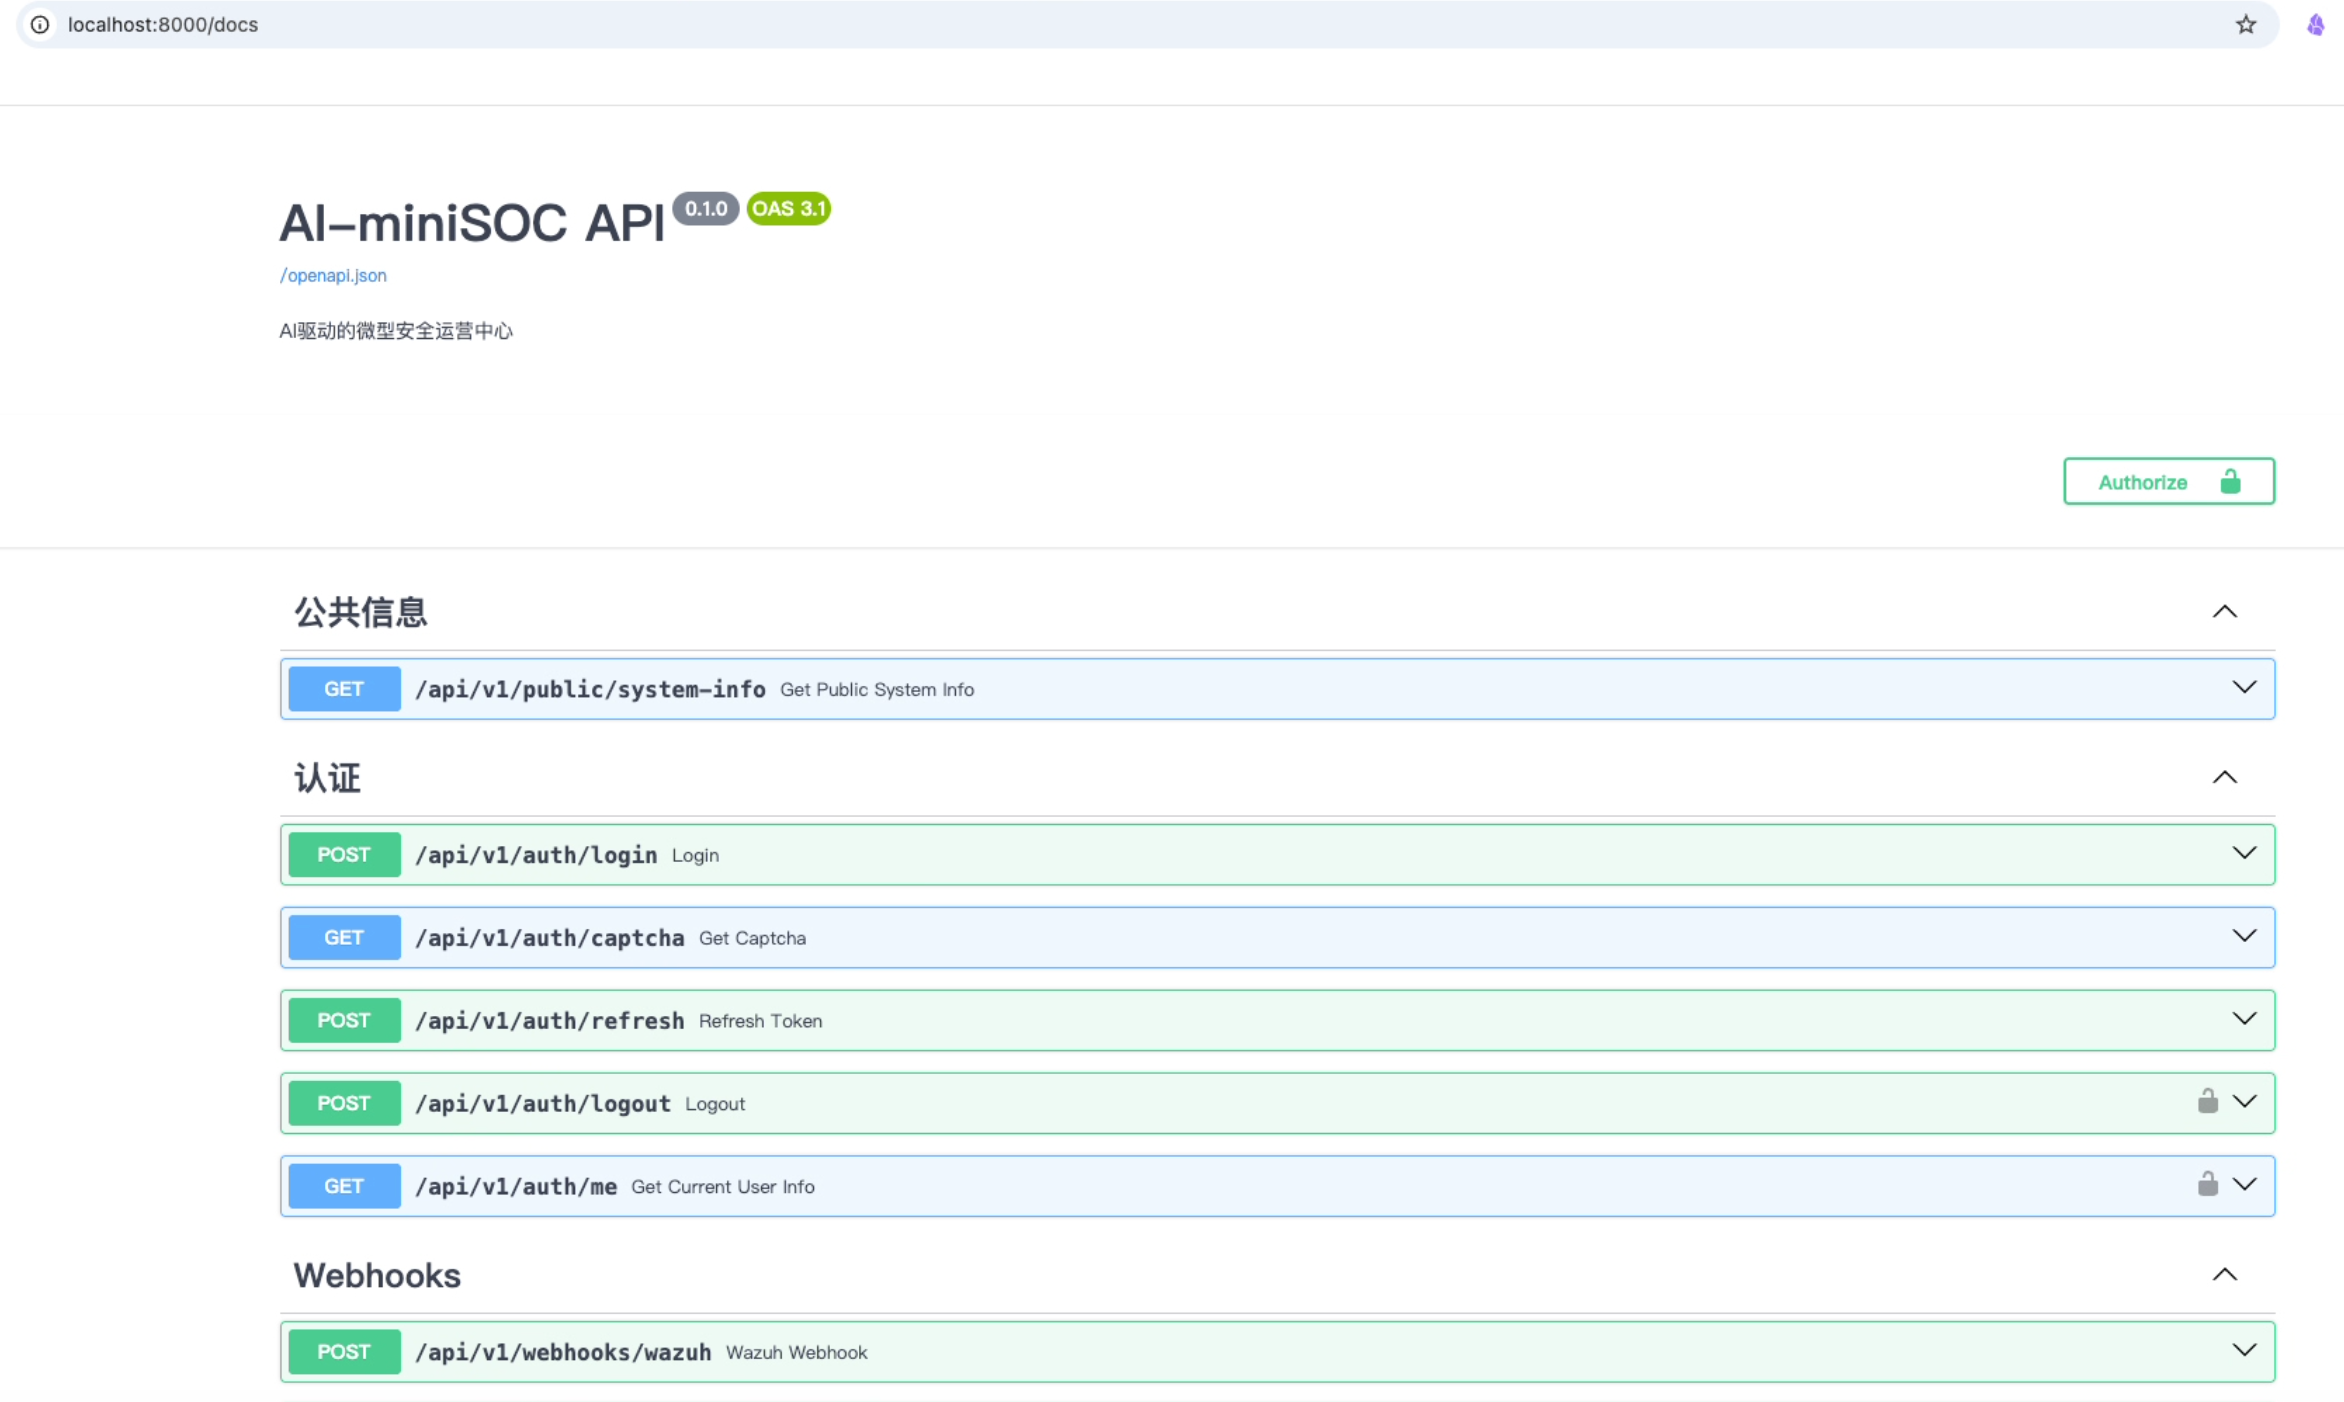Click the POST badge for auth/login
Image resolution: width=2344 pixels, height=1402 pixels.
pos(344,855)
